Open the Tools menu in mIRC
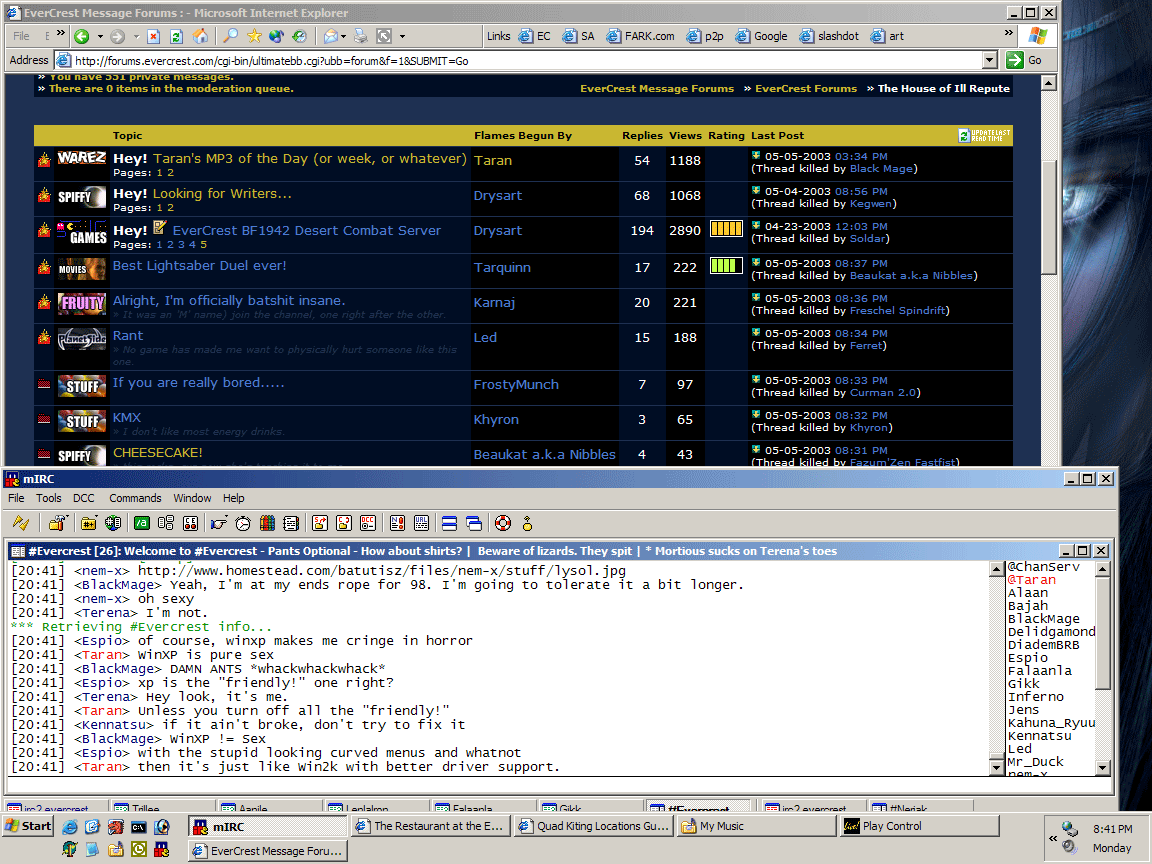1152x864 pixels. coord(48,498)
